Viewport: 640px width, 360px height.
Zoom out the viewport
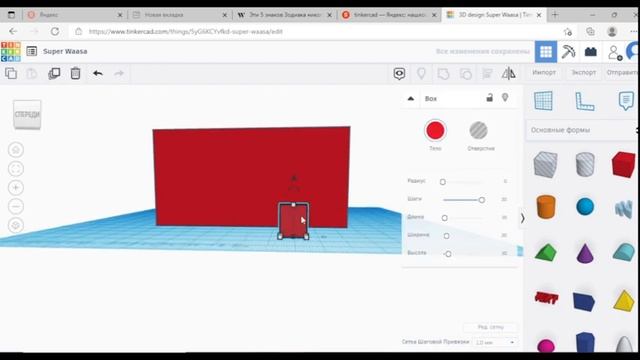(x=16, y=207)
